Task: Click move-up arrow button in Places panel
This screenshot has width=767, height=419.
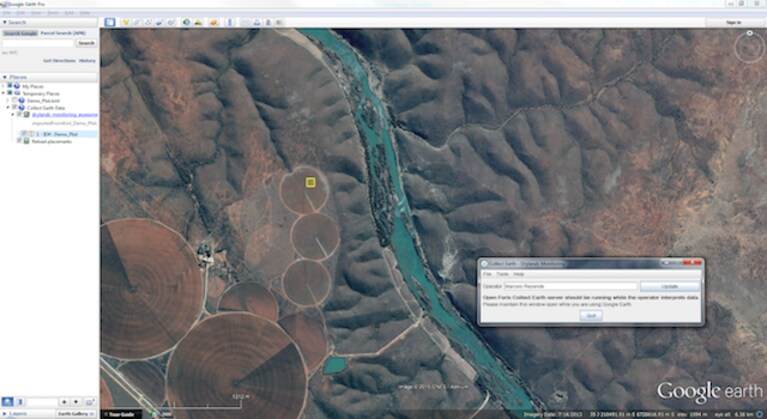Action: click(x=64, y=402)
